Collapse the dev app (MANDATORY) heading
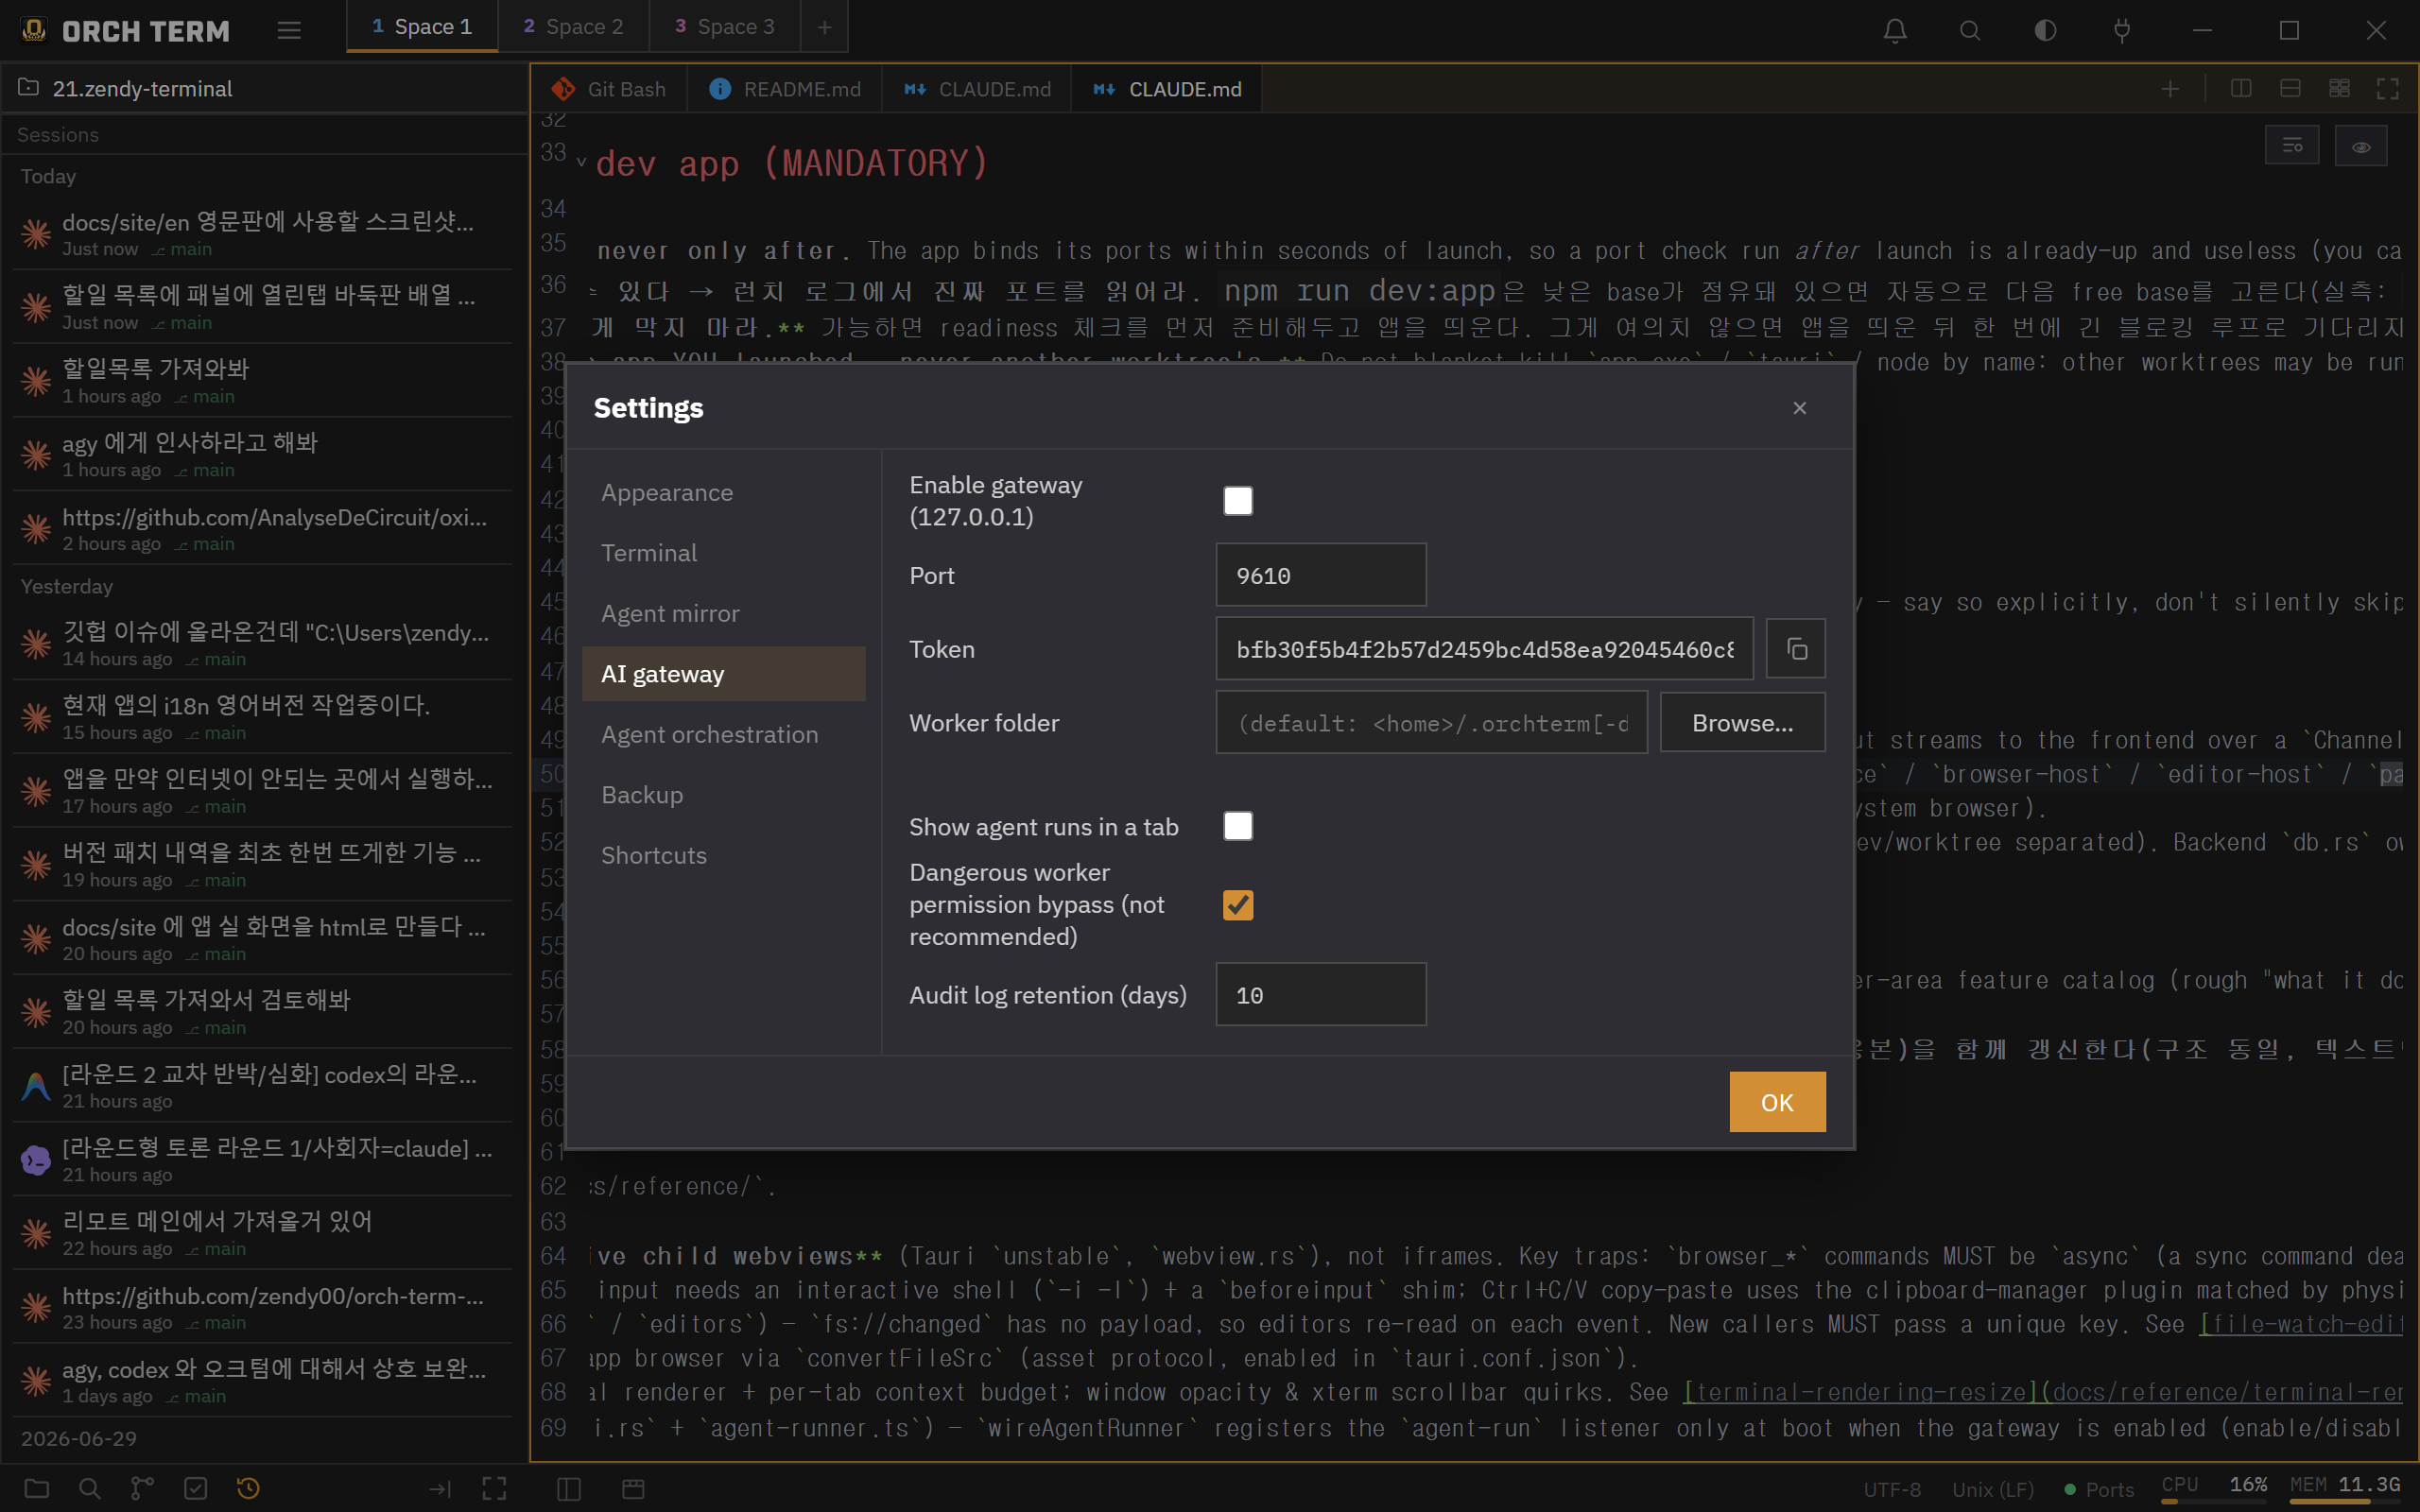The image size is (2420, 1512). (581, 163)
